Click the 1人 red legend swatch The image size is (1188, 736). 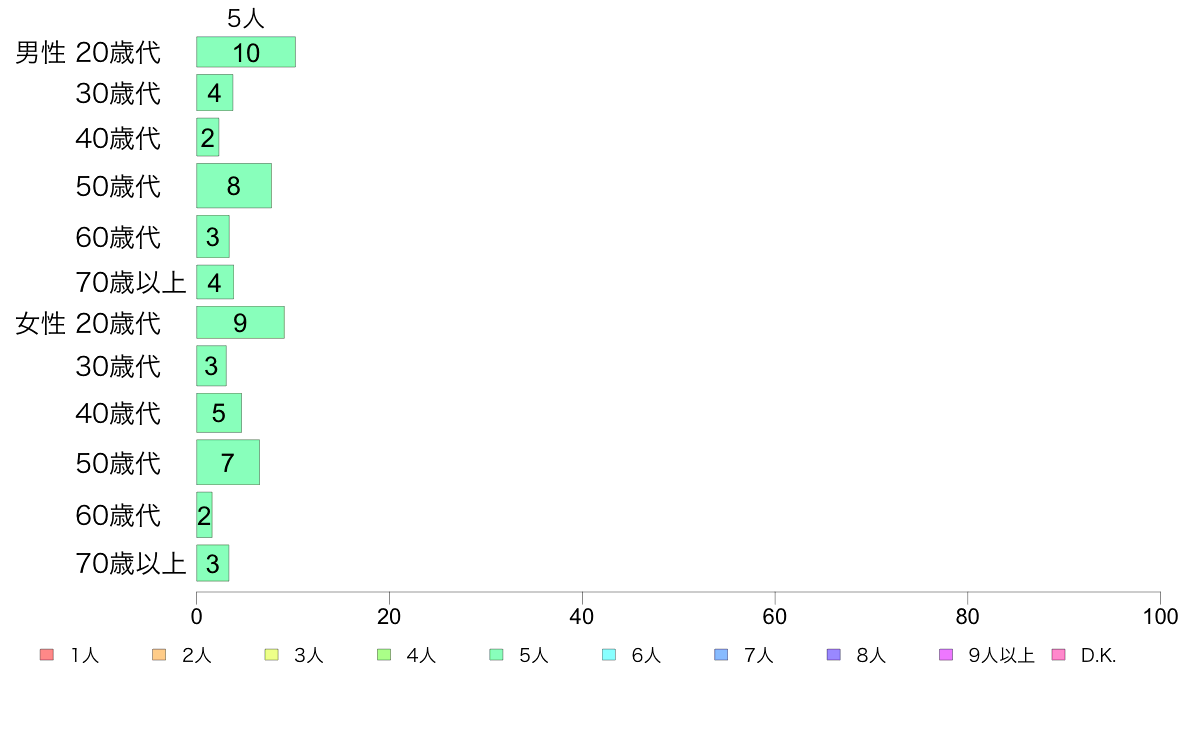click(47, 655)
